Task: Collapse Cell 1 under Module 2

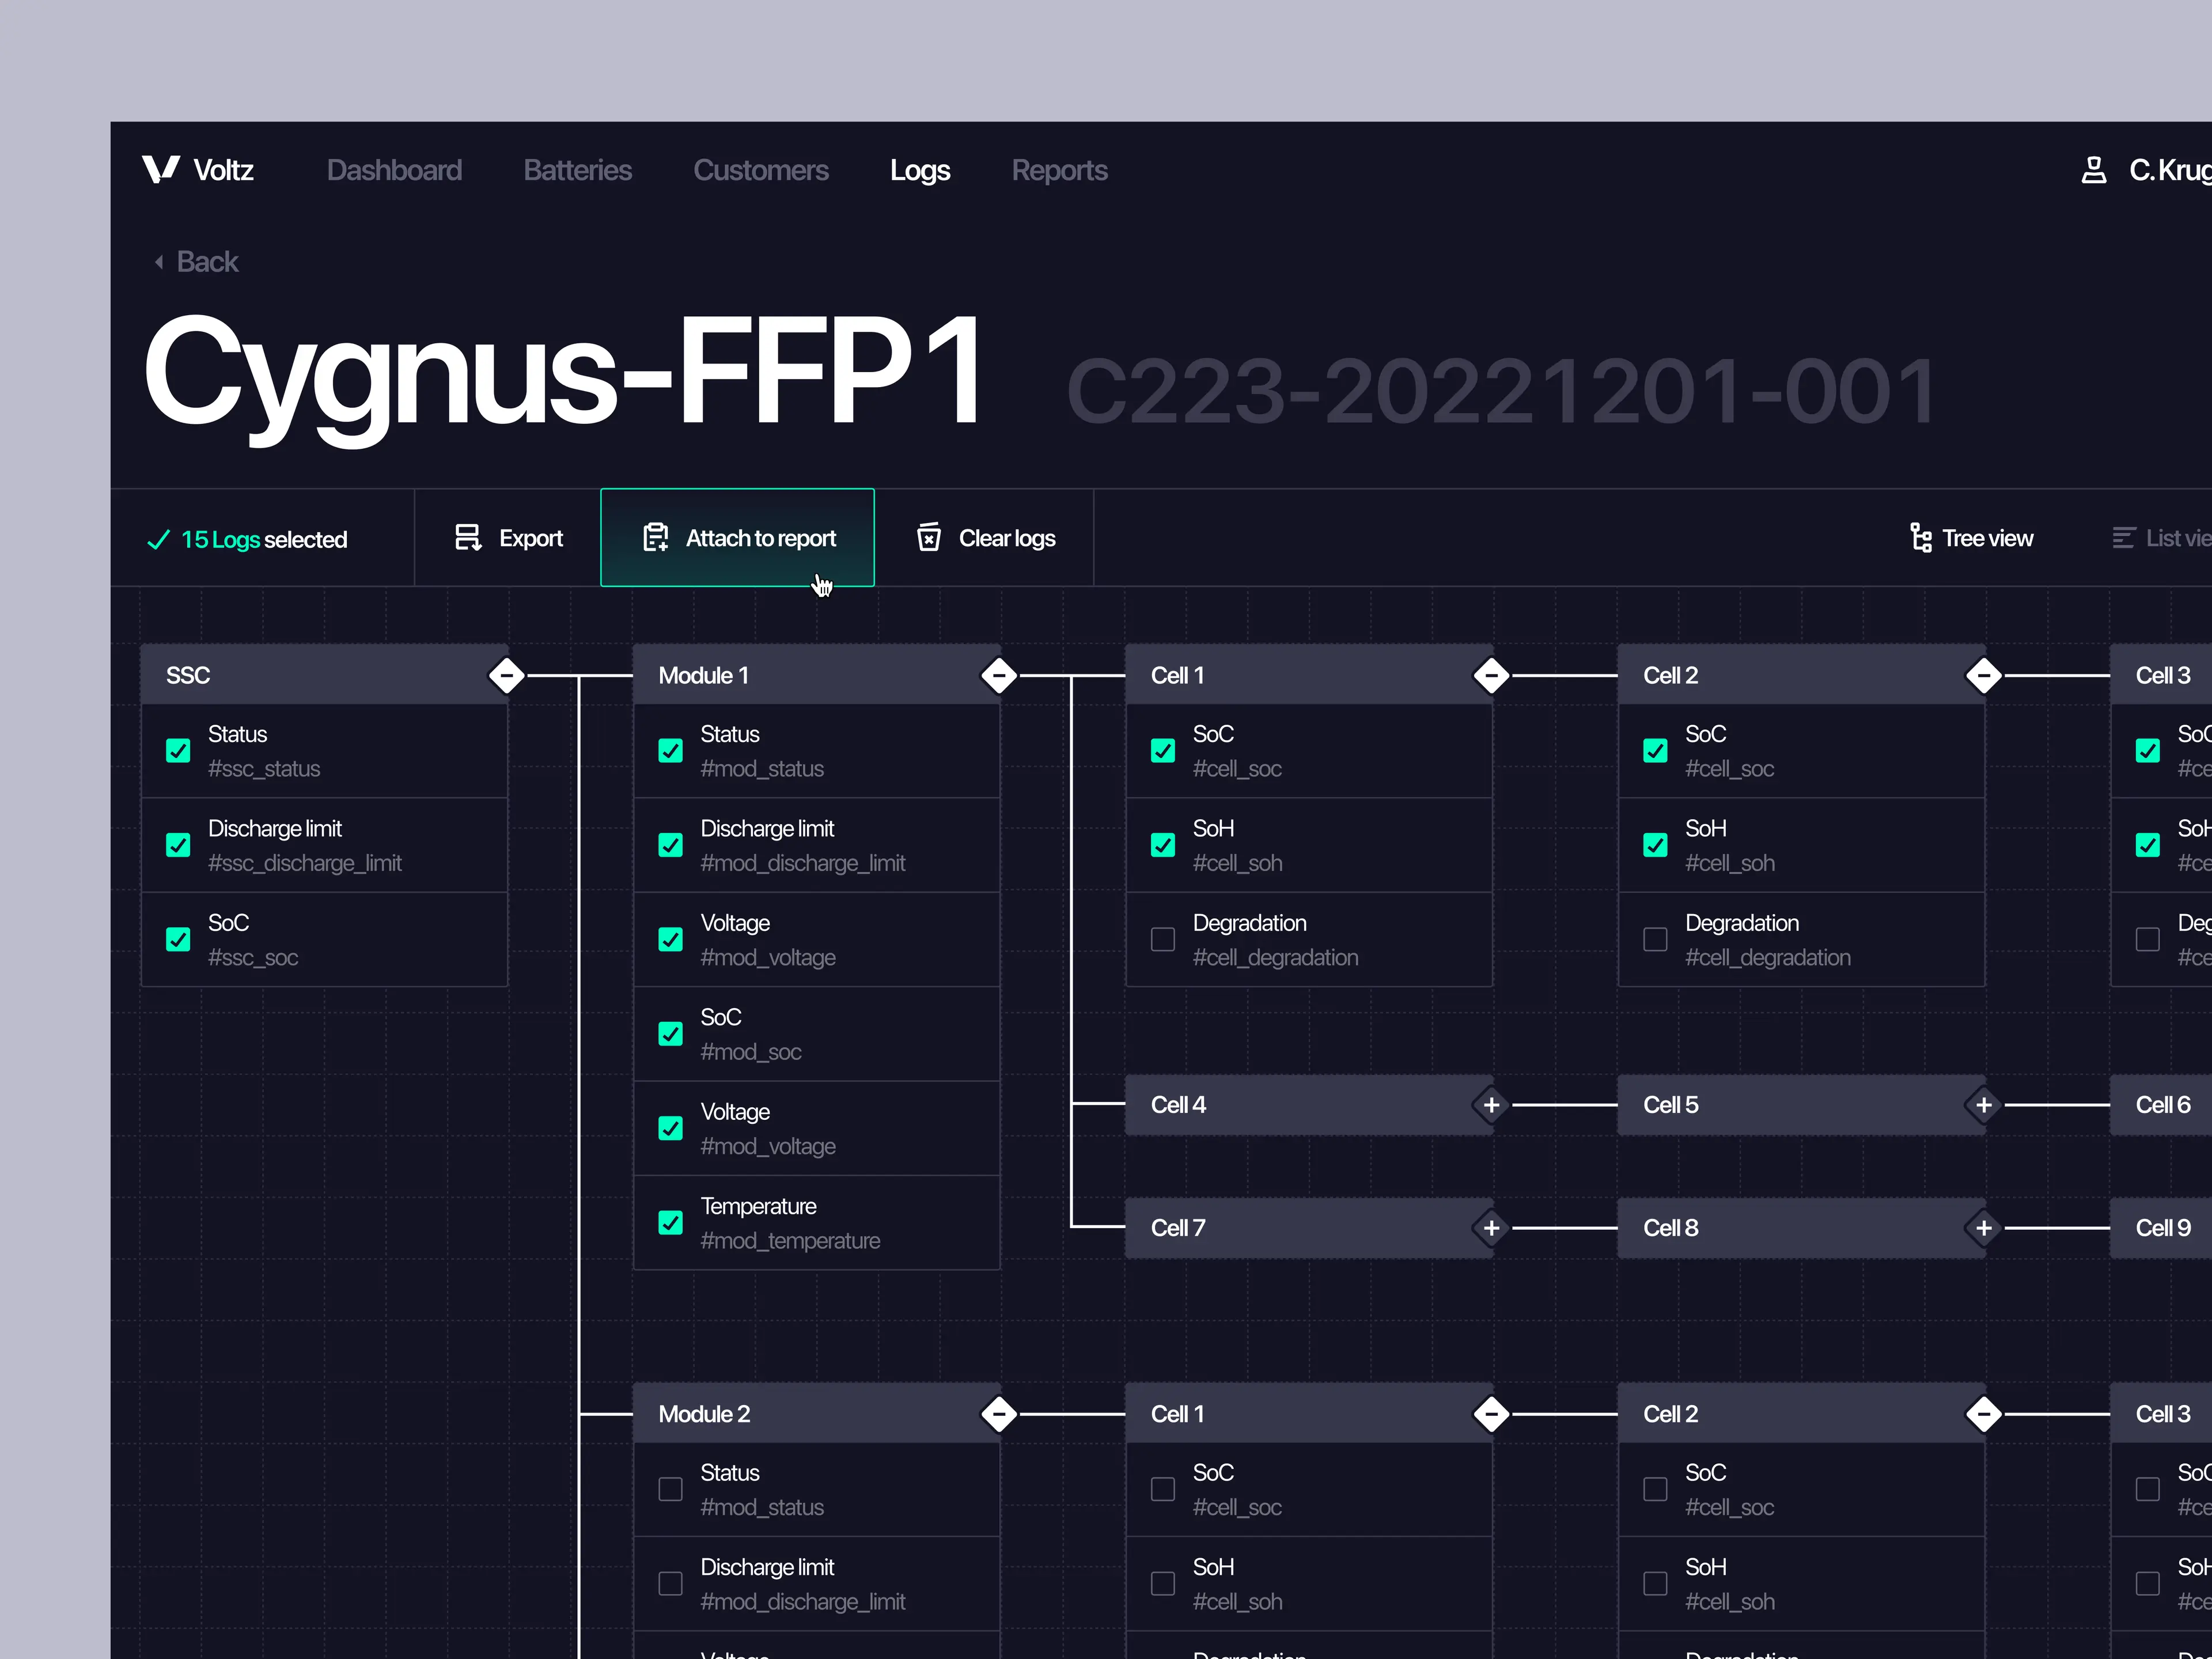Action: tap(1491, 1414)
